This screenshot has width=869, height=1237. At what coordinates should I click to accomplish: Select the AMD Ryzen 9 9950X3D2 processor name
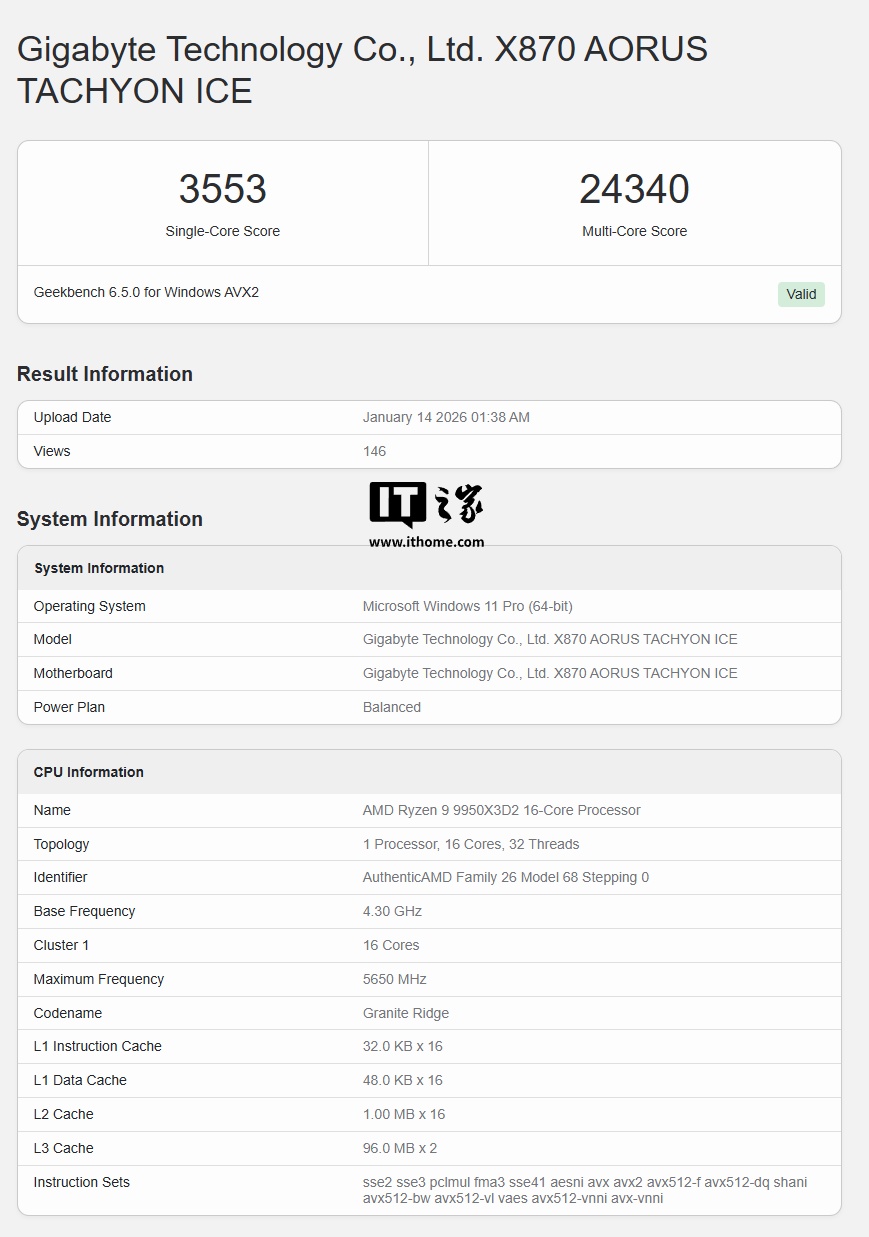click(x=501, y=810)
